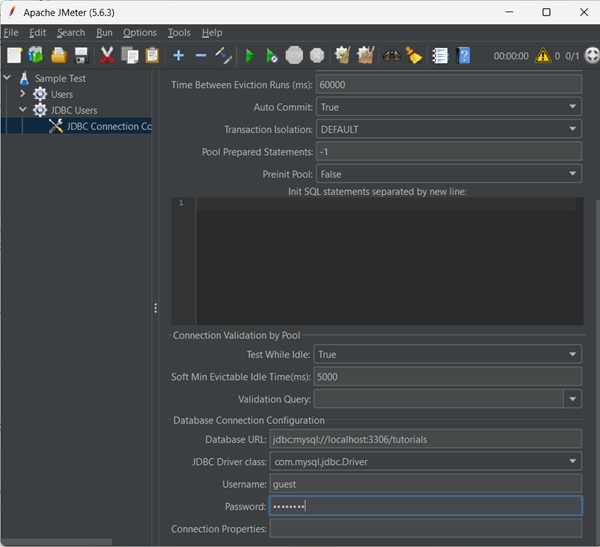Start the test with green play icon
The image size is (600, 547).
pyautogui.click(x=249, y=55)
